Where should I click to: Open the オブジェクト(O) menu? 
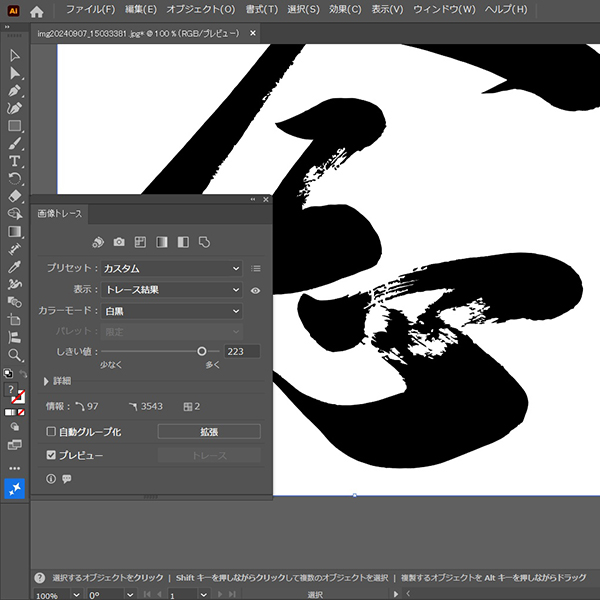[201, 9]
